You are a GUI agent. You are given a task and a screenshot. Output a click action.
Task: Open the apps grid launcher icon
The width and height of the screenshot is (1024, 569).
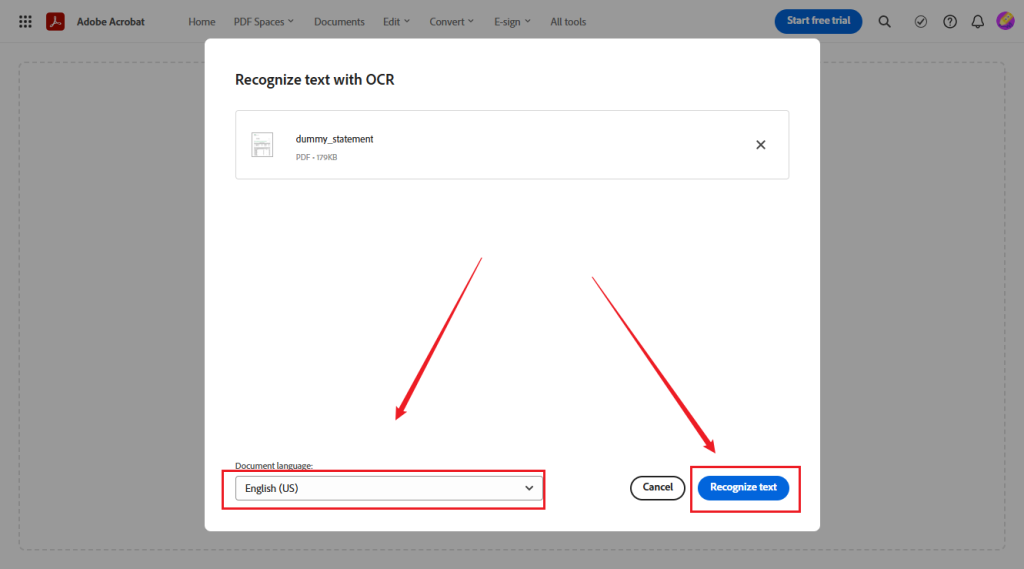tap(25, 22)
